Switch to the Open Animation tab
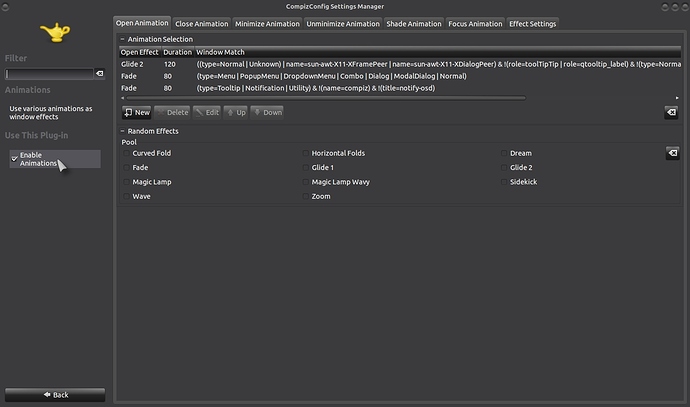 point(142,23)
